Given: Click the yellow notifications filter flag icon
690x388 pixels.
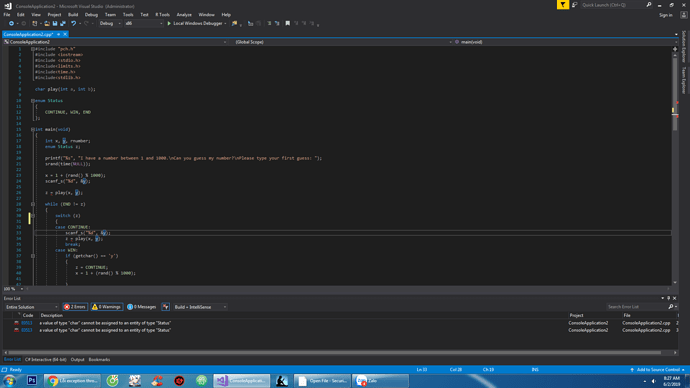Looking at the screenshot, I should (x=563, y=5).
